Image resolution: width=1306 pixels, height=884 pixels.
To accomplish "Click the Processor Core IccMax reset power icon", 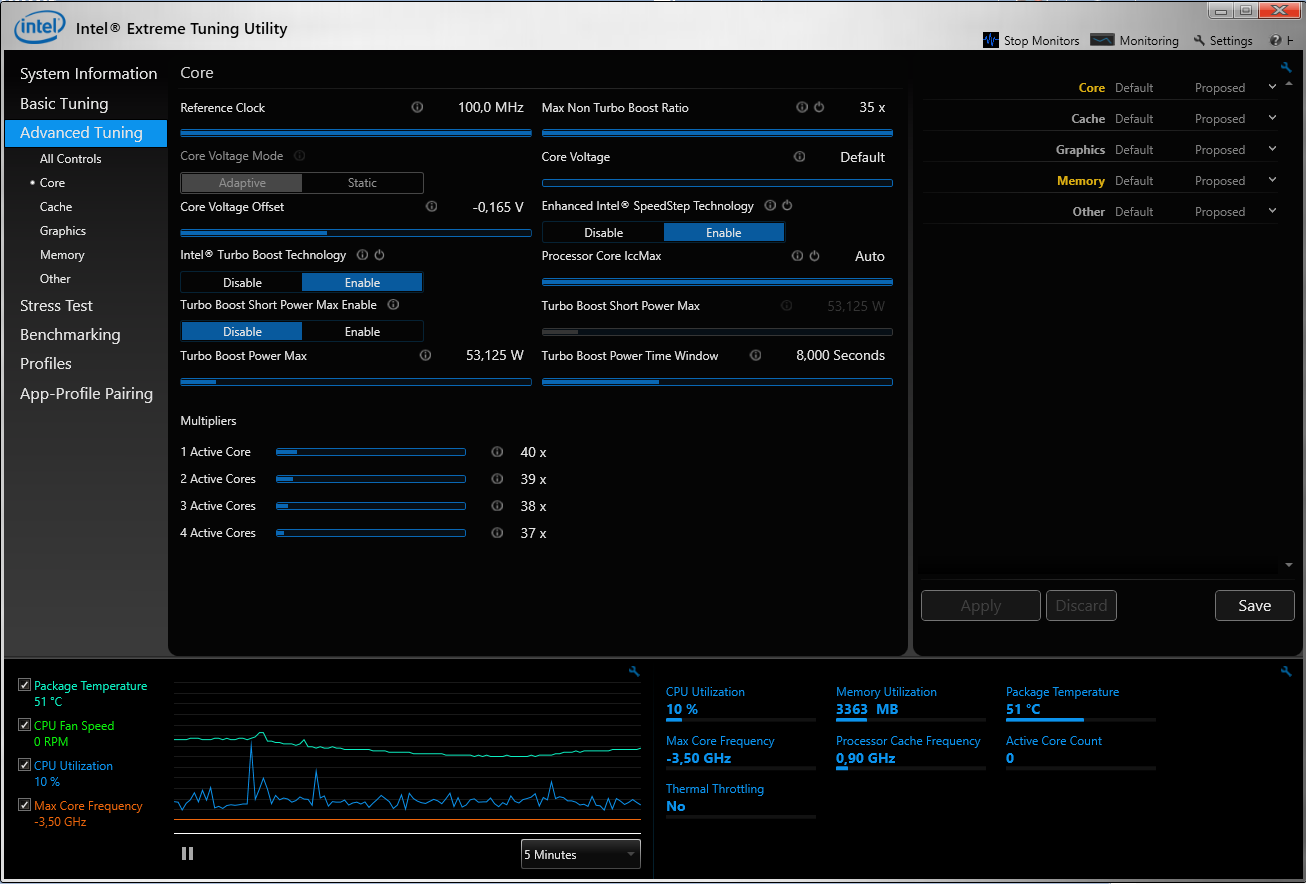I will pos(814,256).
